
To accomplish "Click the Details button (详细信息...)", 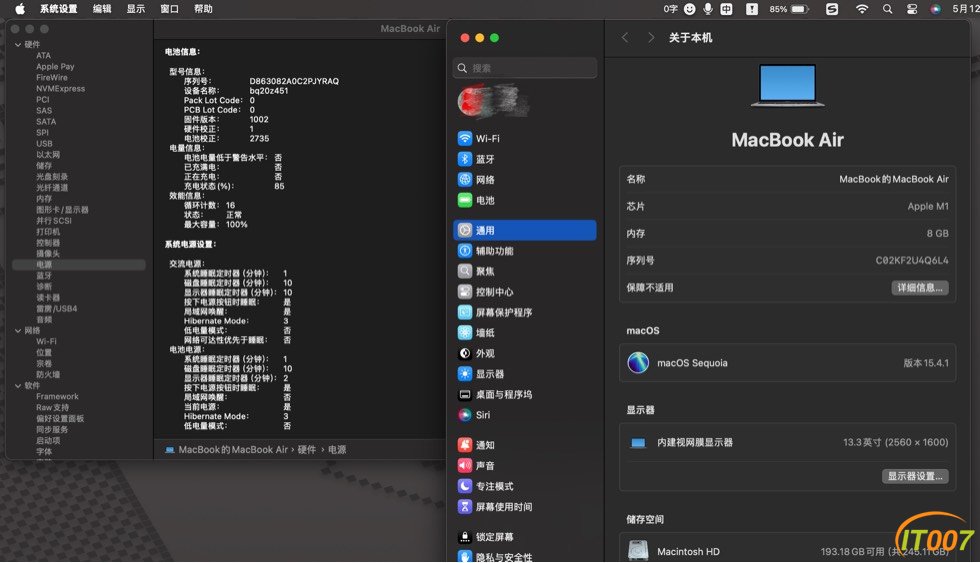I will [x=919, y=288].
